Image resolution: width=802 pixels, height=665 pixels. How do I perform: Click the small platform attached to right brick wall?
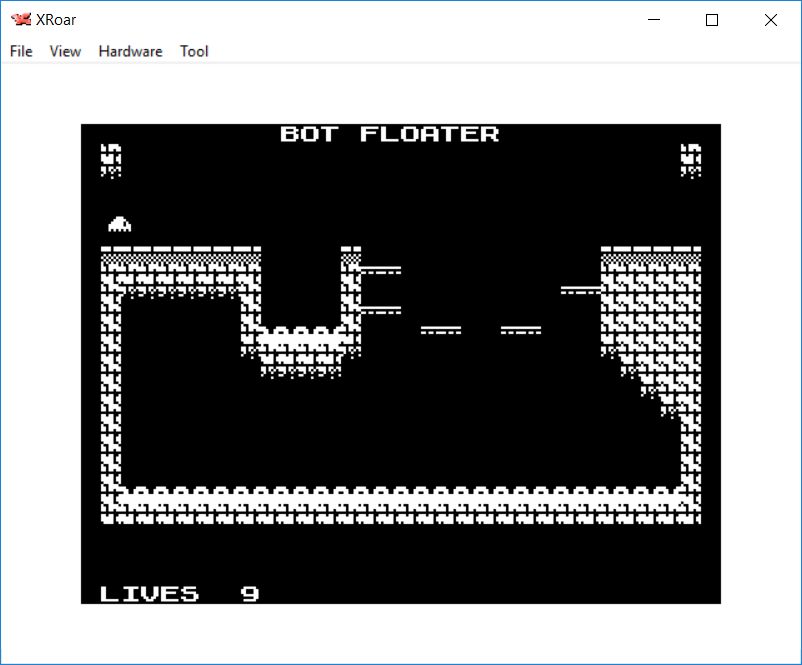(x=580, y=290)
